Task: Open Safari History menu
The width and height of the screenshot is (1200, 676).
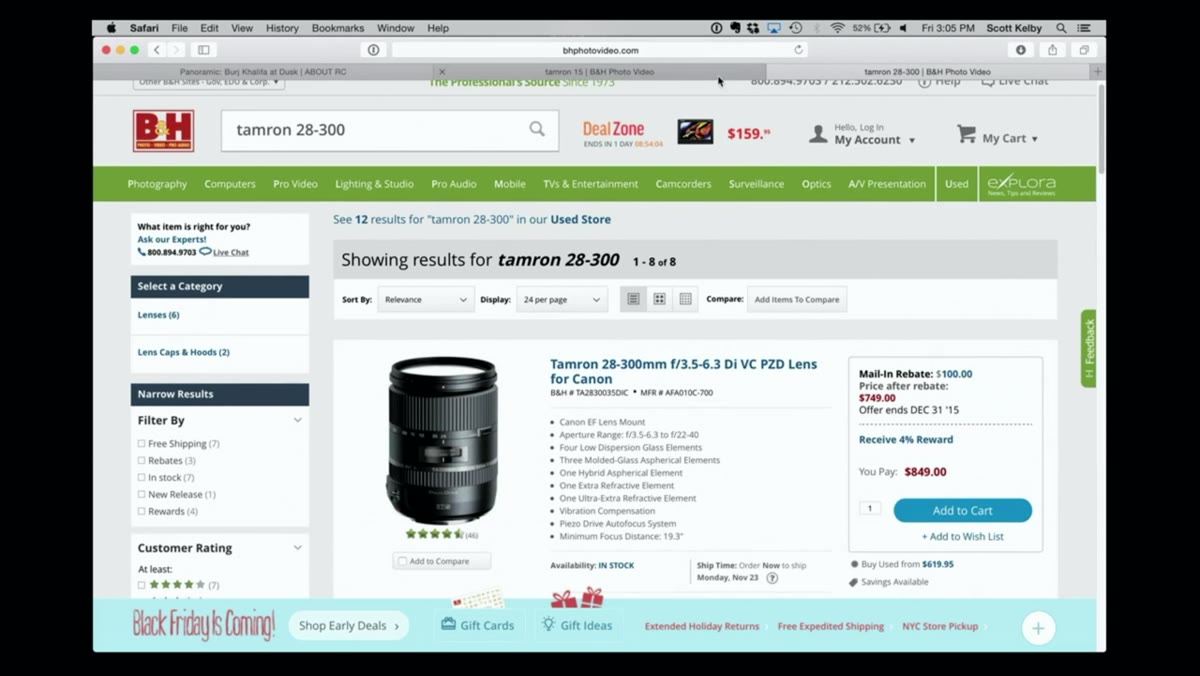Action: [282, 28]
